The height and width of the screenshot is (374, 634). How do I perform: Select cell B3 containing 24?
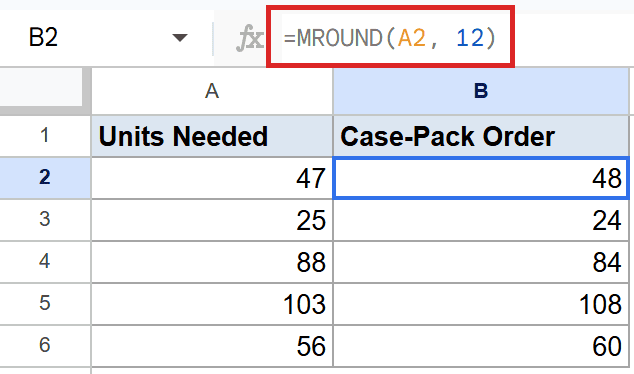(481, 220)
